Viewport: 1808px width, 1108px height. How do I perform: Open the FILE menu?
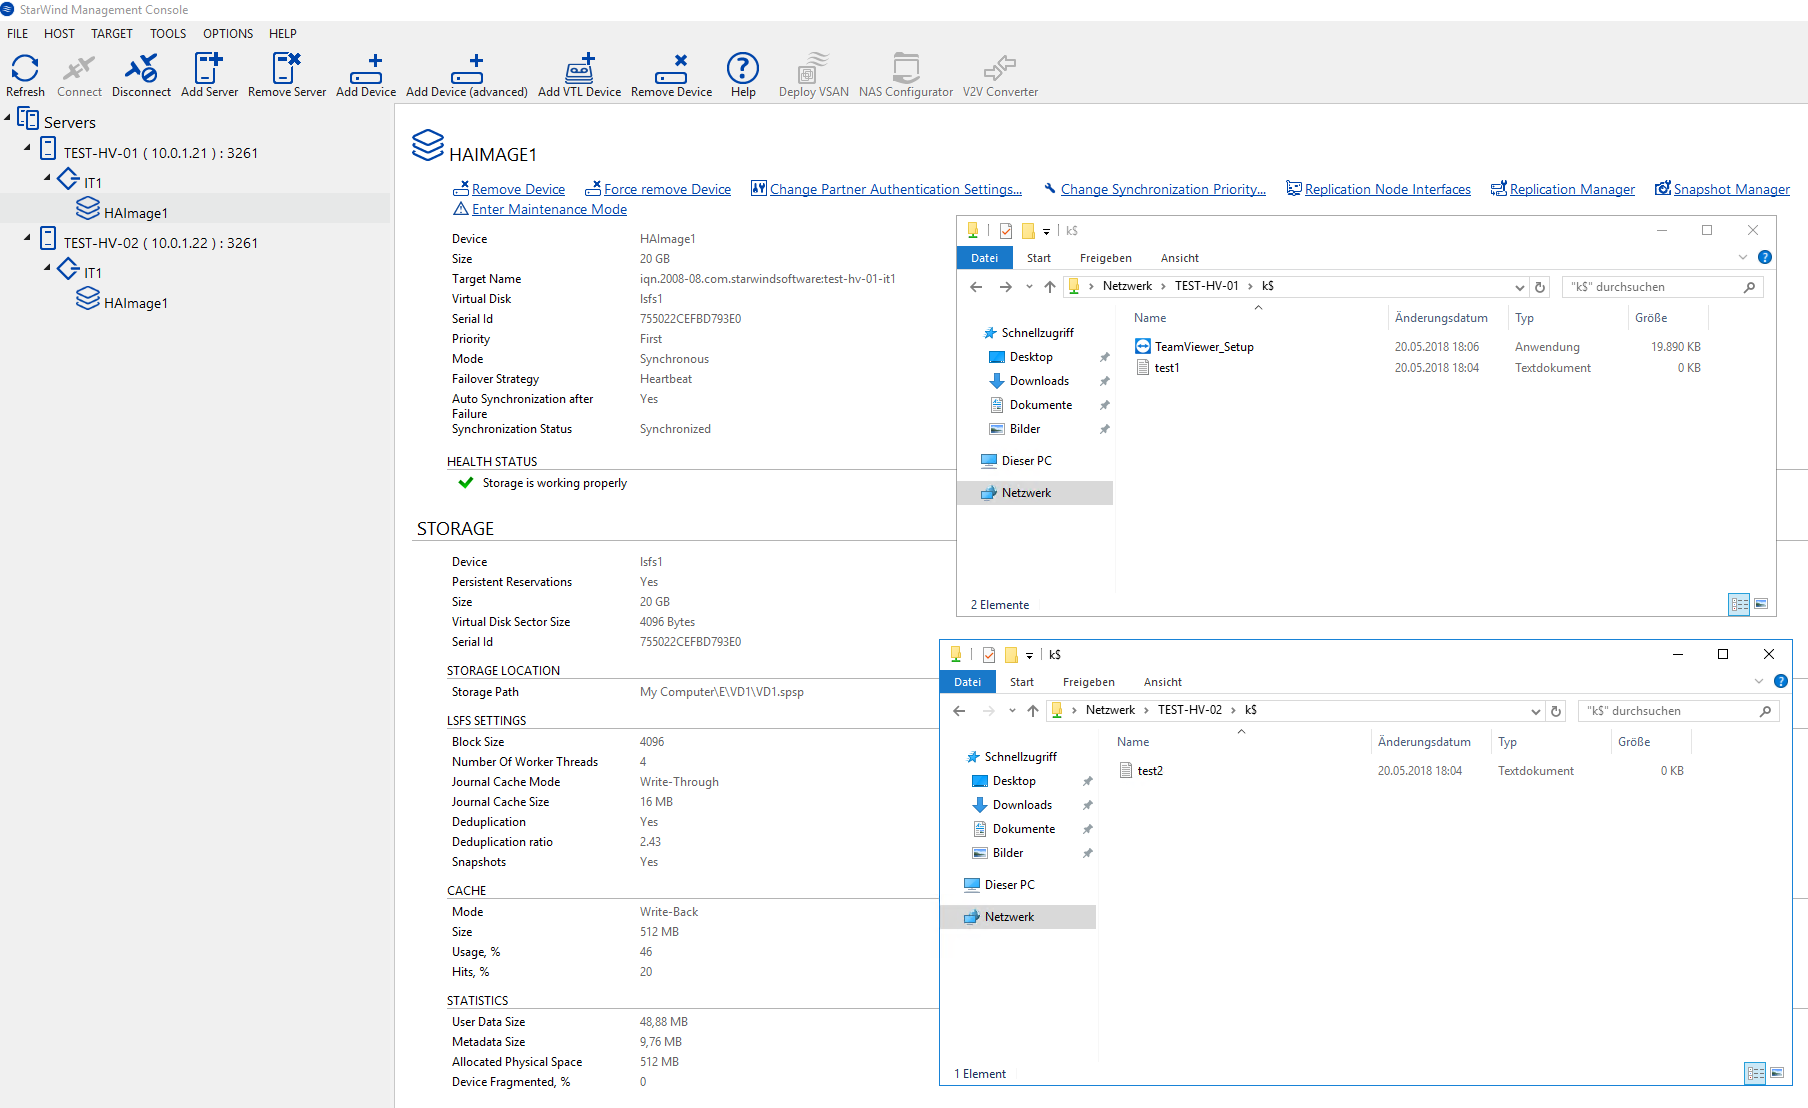click(x=18, y=33)
